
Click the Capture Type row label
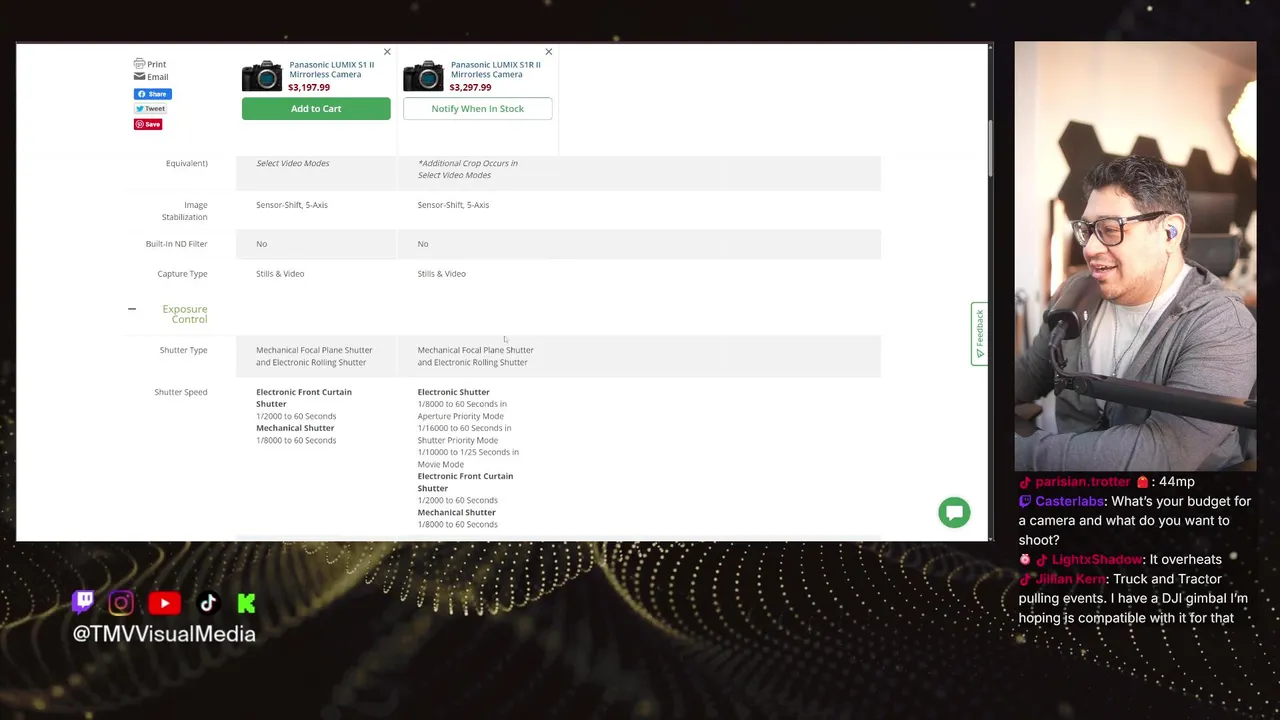tap(182, 274)
